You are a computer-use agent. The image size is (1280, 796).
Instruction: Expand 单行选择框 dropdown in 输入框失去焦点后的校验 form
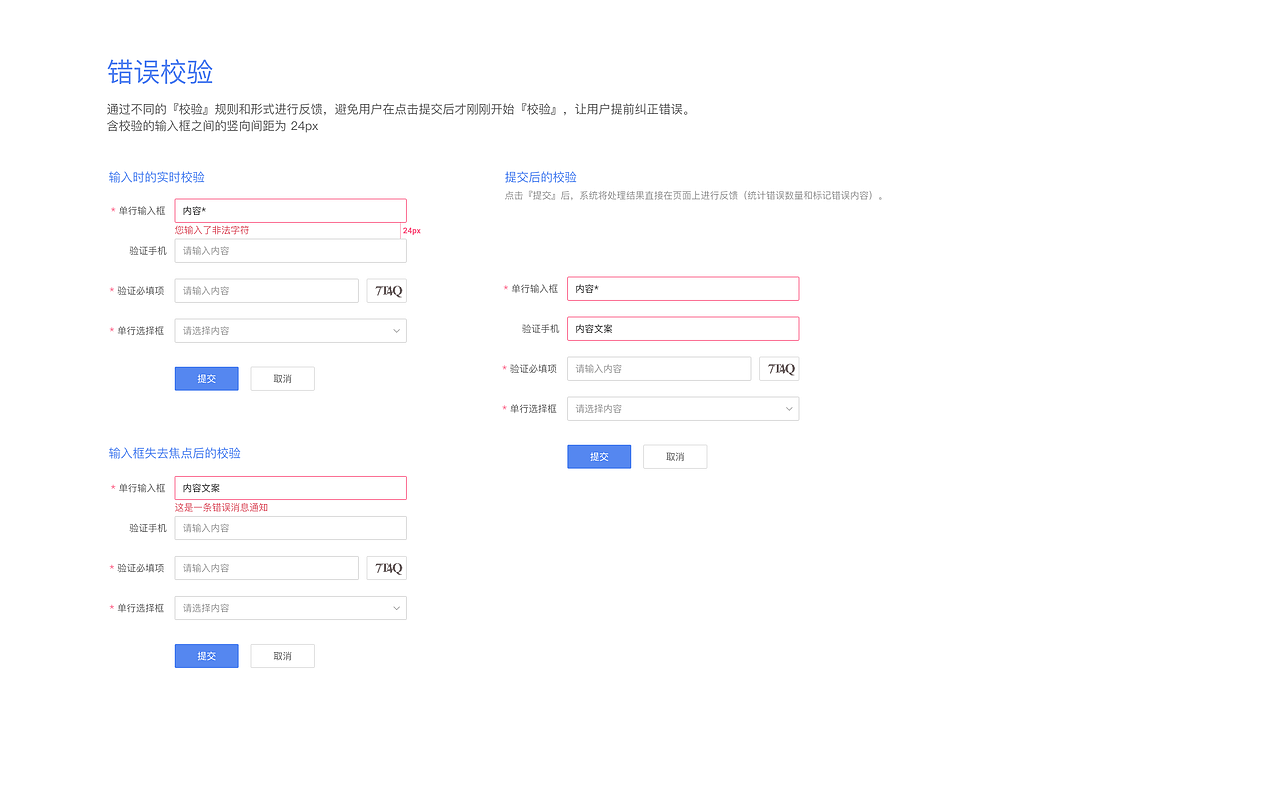[290, 608]
